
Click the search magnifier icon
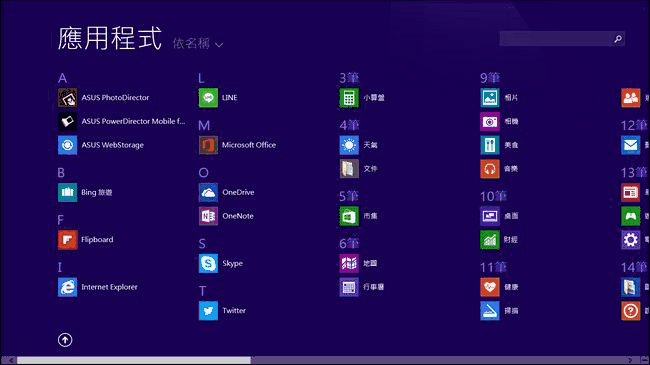pos(618,39)
